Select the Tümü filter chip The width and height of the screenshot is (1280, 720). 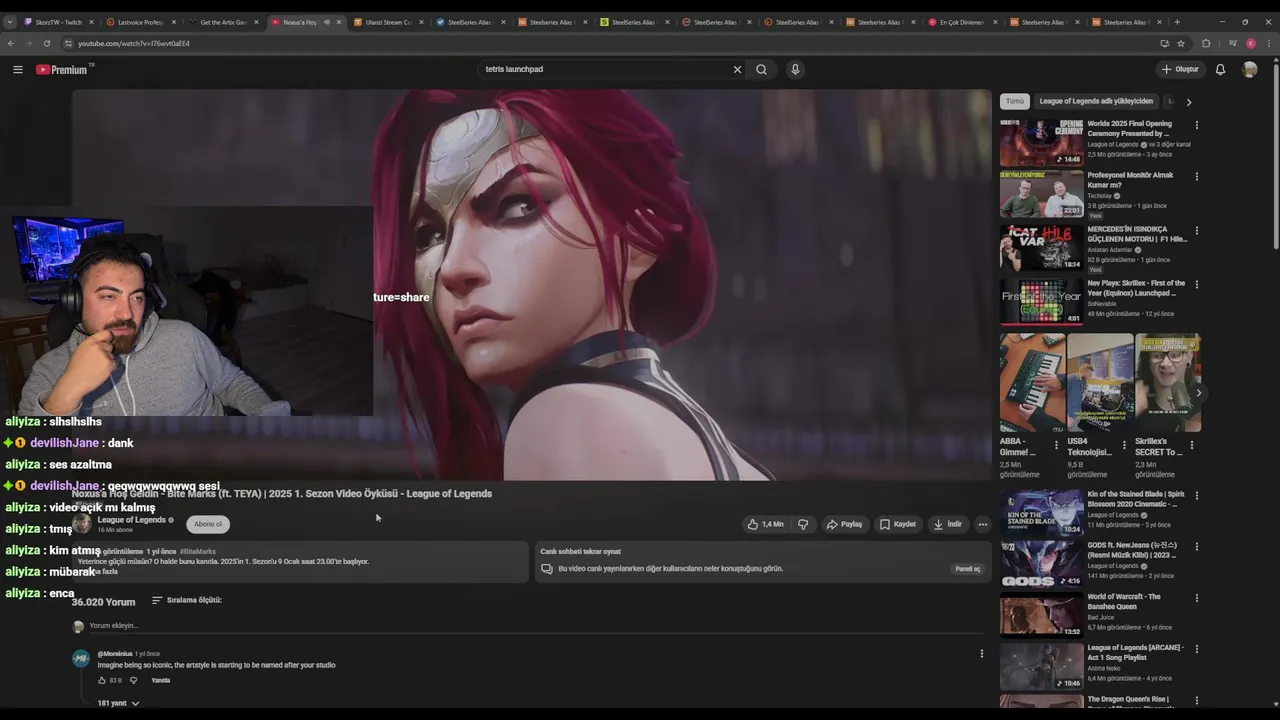coord(1015,101)
